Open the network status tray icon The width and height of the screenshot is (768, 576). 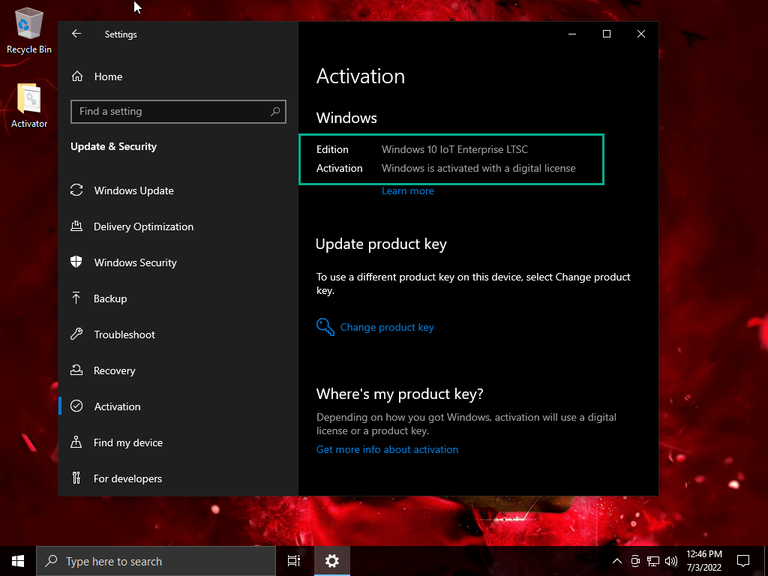(653, 561)
